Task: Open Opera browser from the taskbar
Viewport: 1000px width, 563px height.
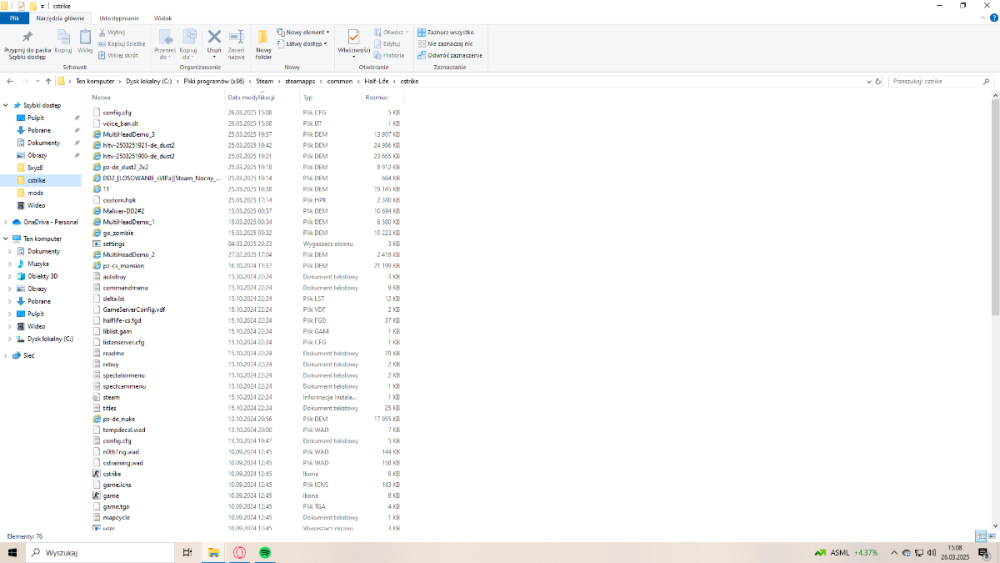Action: [239, 552]
